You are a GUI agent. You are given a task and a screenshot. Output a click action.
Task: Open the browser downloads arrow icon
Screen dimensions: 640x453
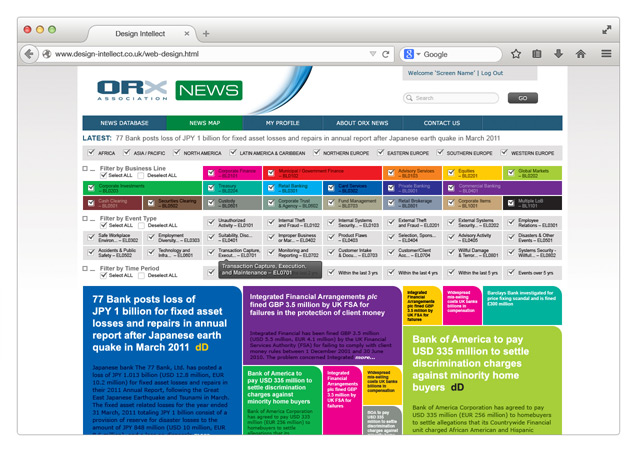coord(560,54)
